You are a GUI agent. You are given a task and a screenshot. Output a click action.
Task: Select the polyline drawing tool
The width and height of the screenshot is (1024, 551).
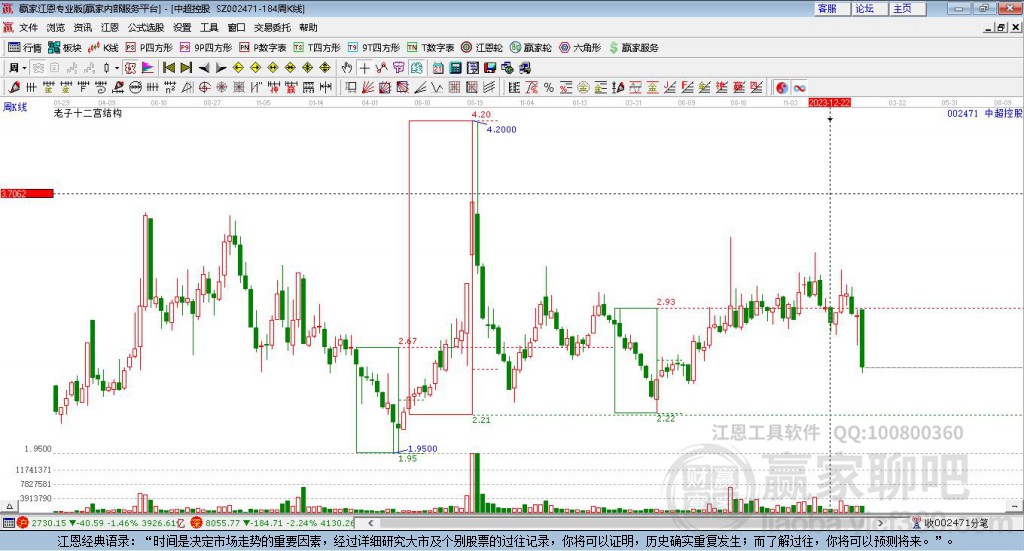[x=381, y=68]
